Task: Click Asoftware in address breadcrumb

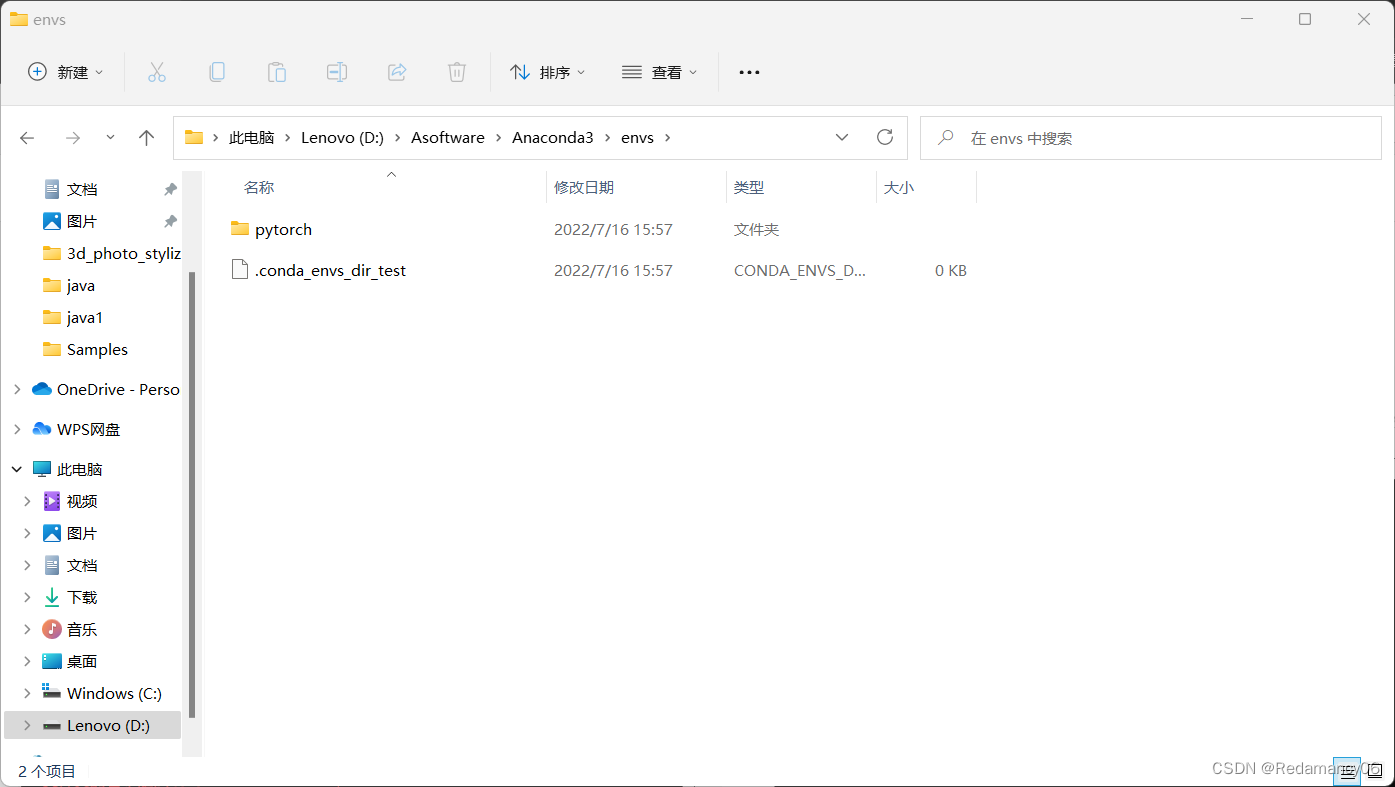Action: point(448,138)
